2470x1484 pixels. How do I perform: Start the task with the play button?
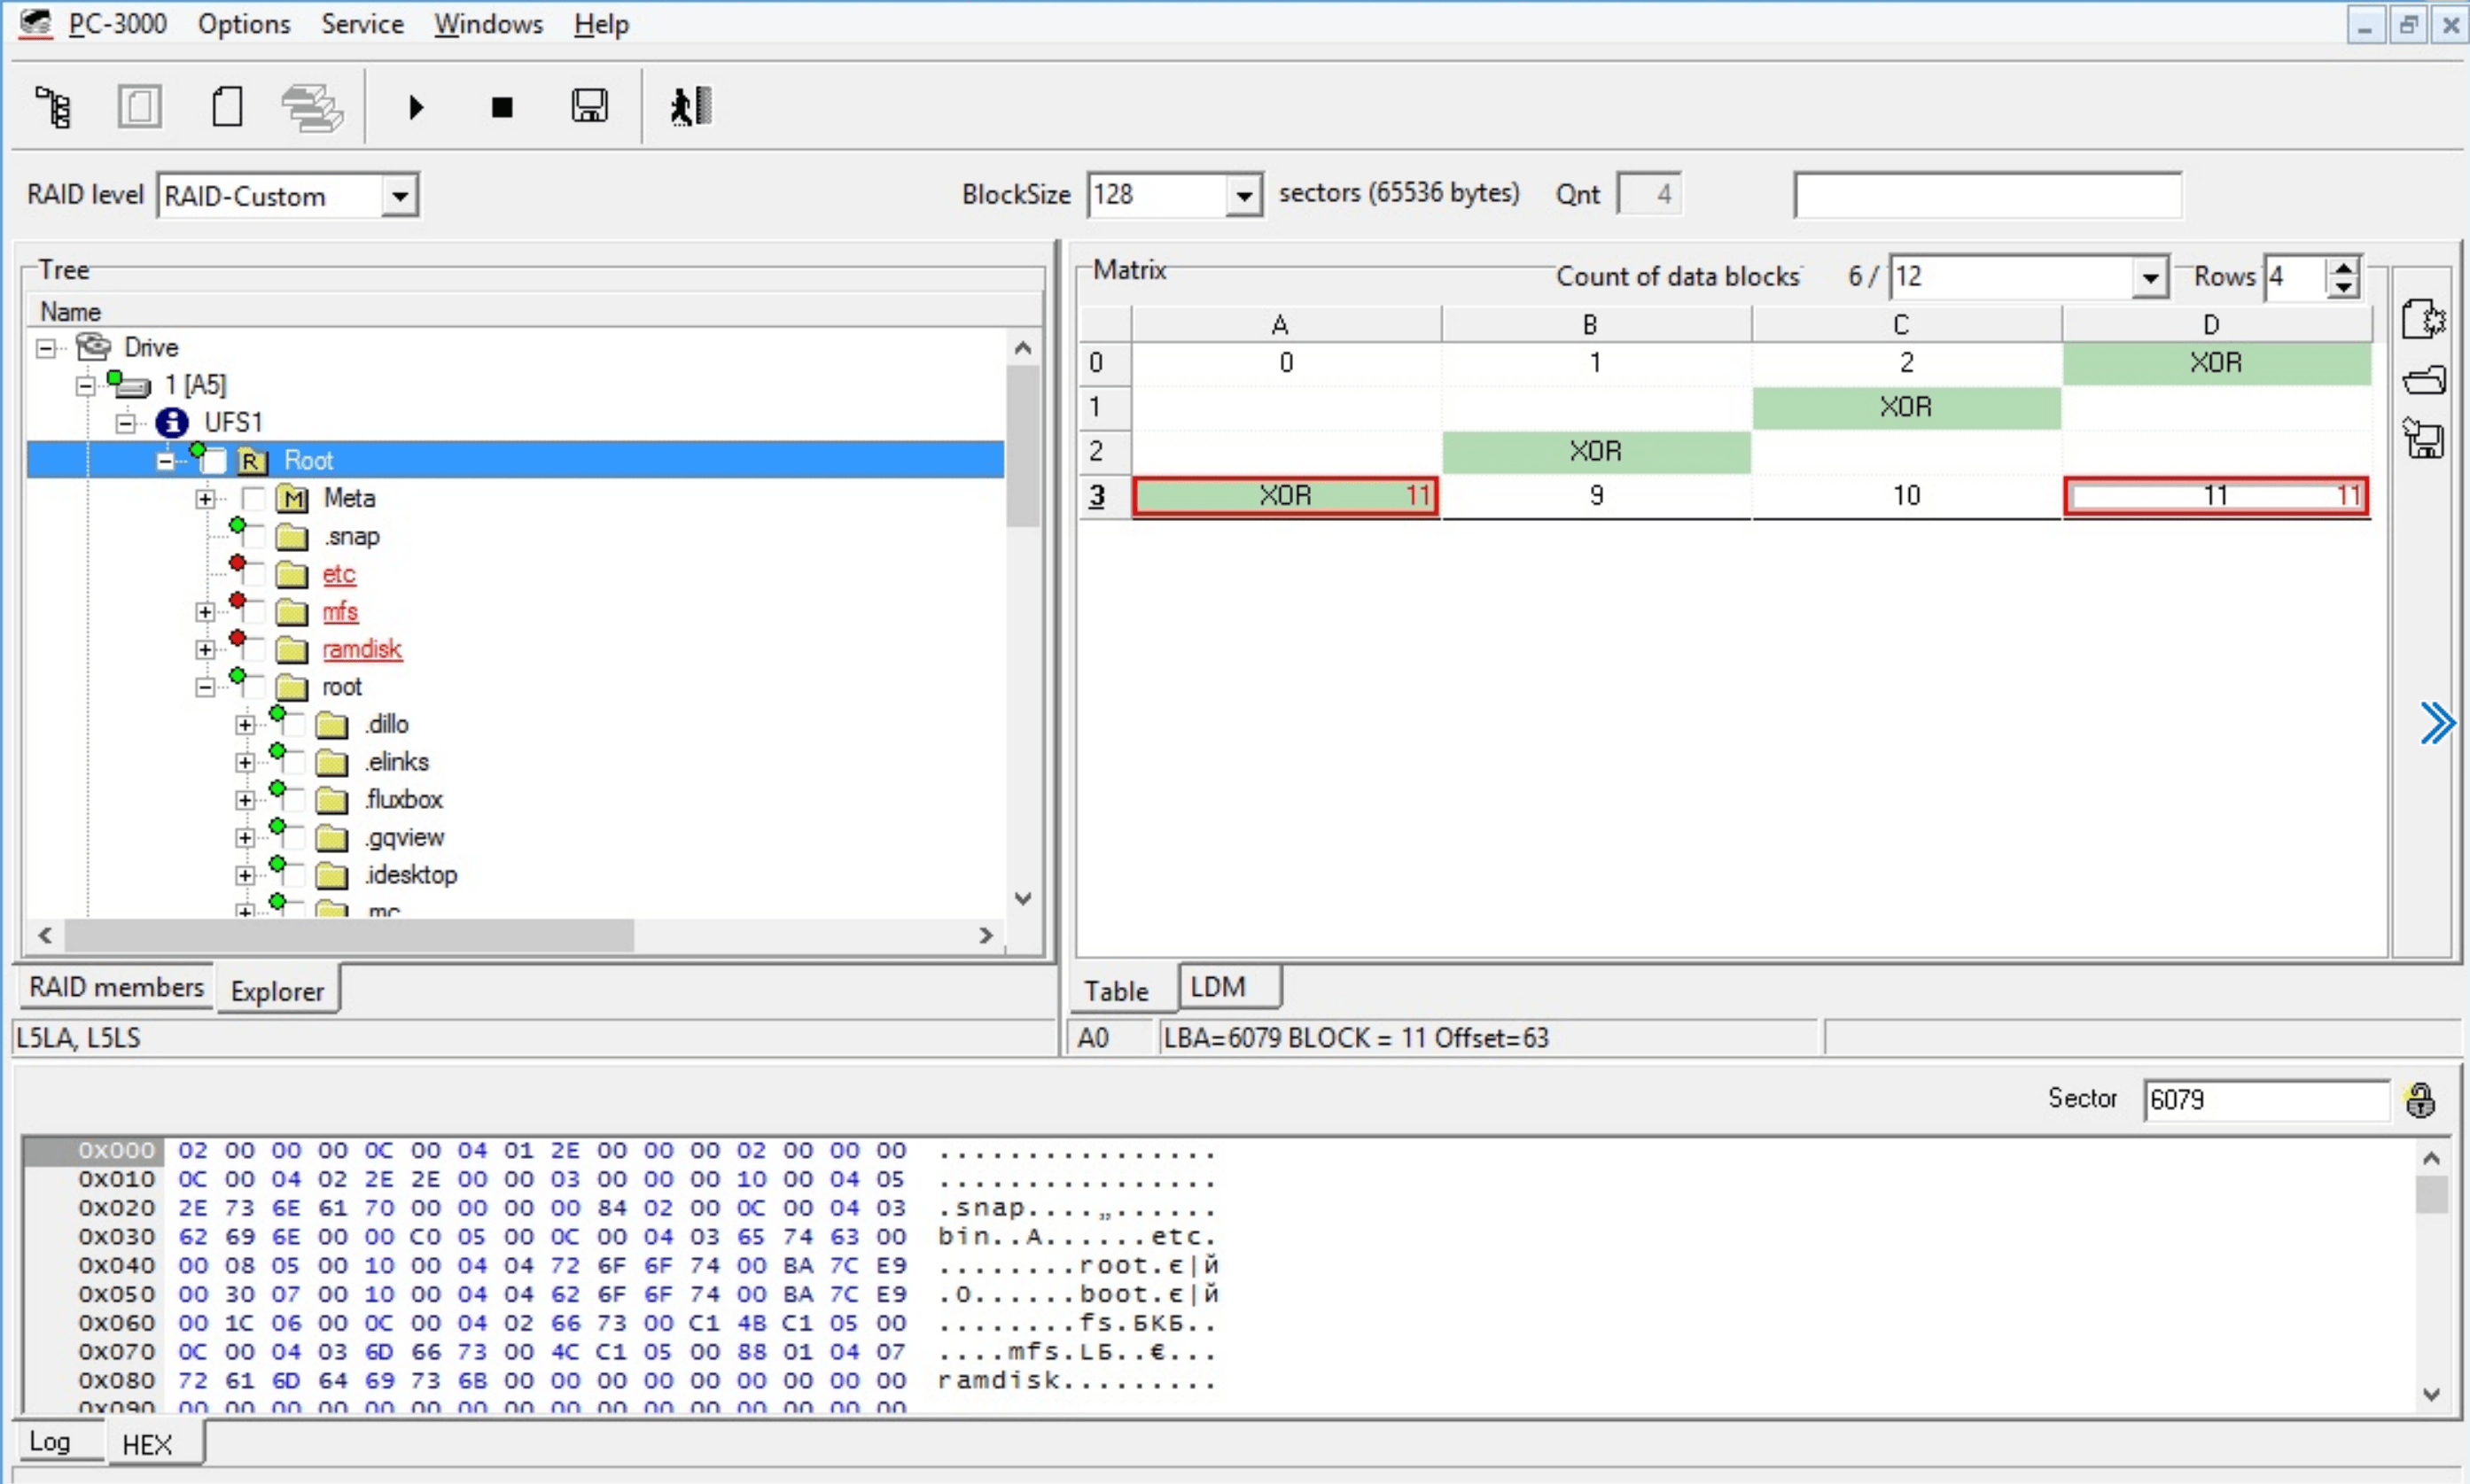416,107
